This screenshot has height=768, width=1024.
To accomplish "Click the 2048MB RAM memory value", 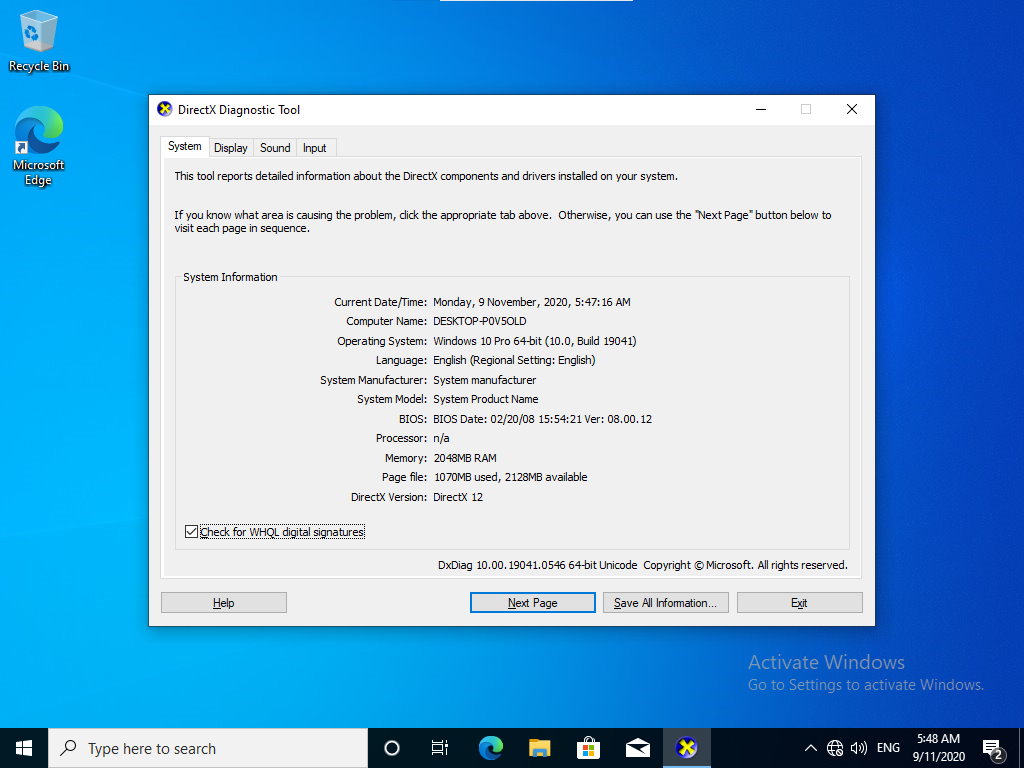I will coord(465,458).
